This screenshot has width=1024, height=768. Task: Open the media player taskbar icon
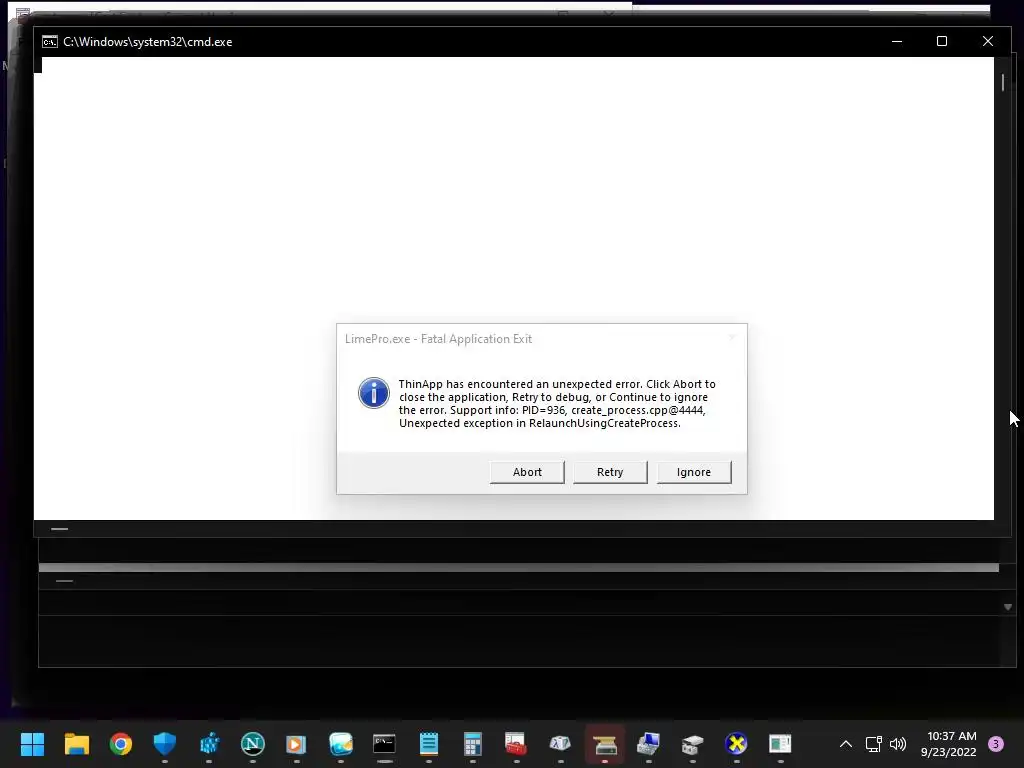(x=296, y=744)
